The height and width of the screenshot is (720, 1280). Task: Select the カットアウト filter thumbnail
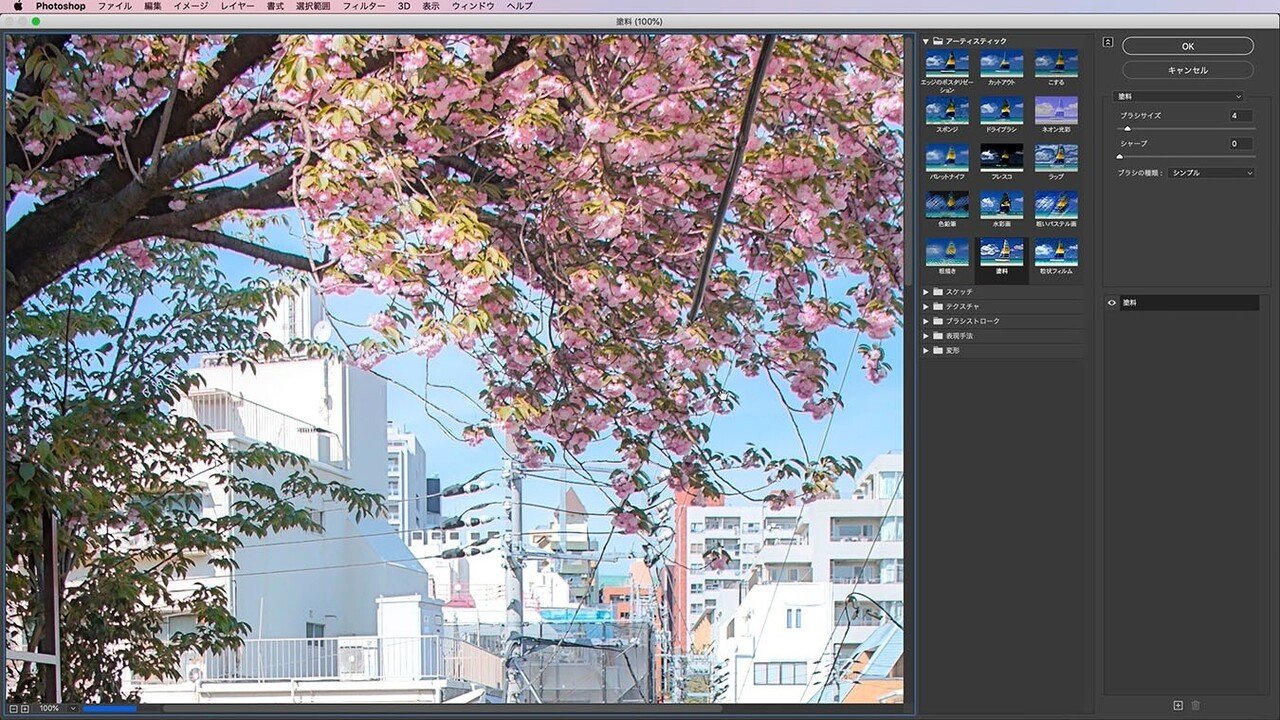tap(1001, 63)
